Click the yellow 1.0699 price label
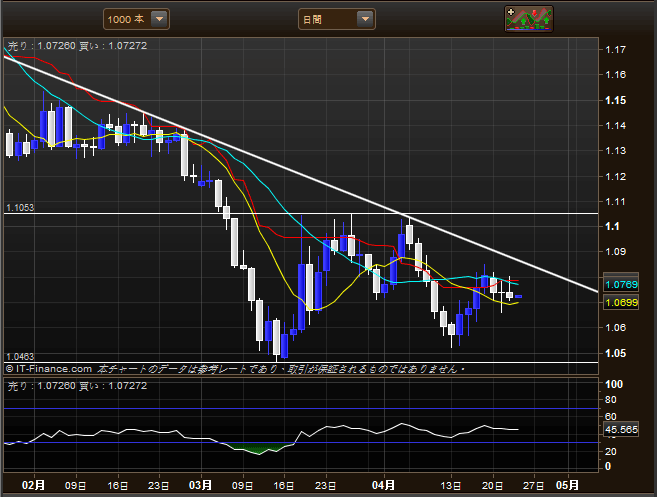 (621, 302)
